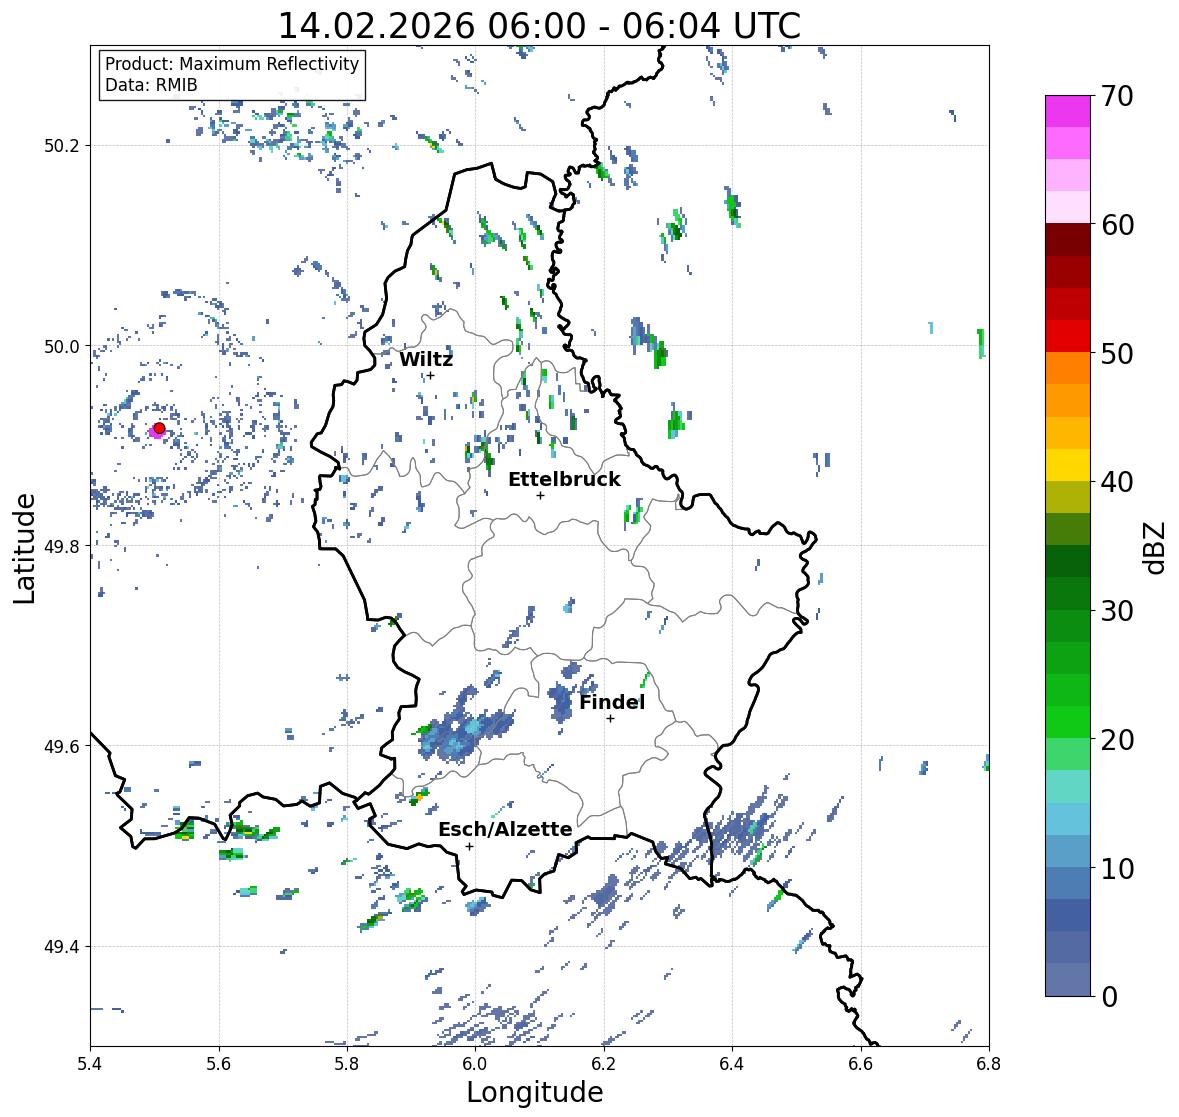Click the 49.6 latitude tick label
This screenshot has height=1117, width=1179.
[62, 746]
